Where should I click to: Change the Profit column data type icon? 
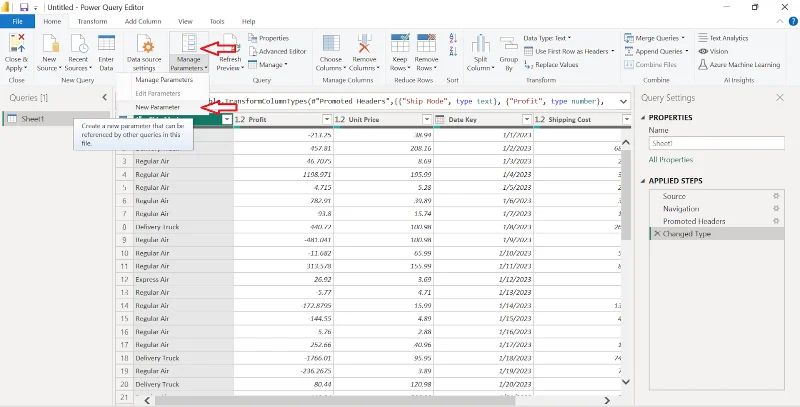tap(240, 119)
